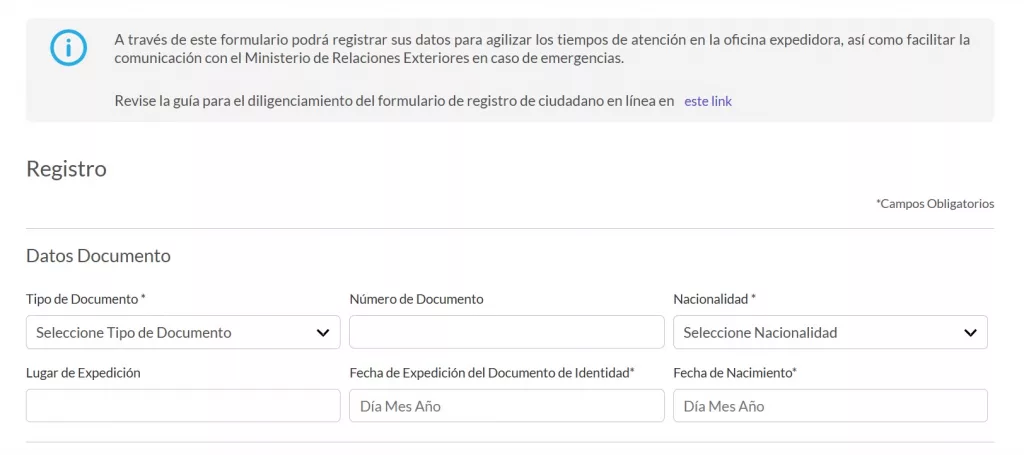Viewport: 1024px width, 455px height.
Task: Click the chevron arrow in Tipo de Documento
Action: coord(323,332)
